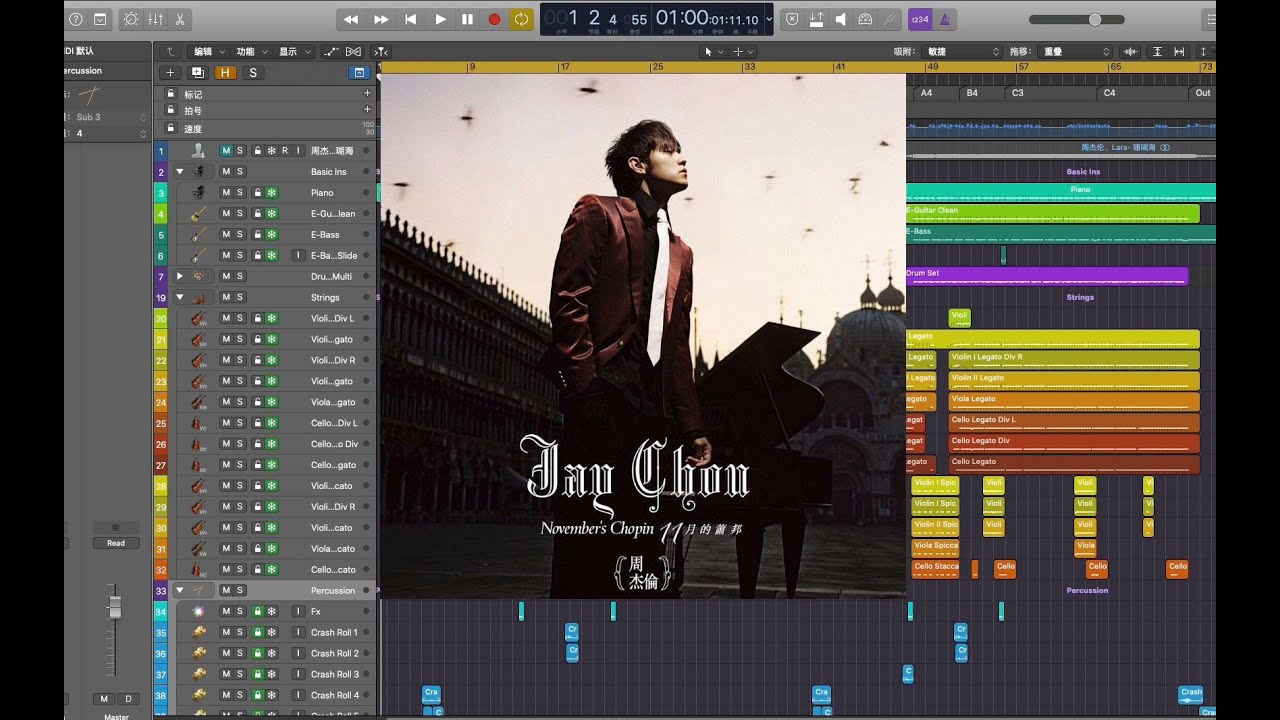Go to beginning of project
This screenshot has height=720, width=1280.
(x=410, y=19)
